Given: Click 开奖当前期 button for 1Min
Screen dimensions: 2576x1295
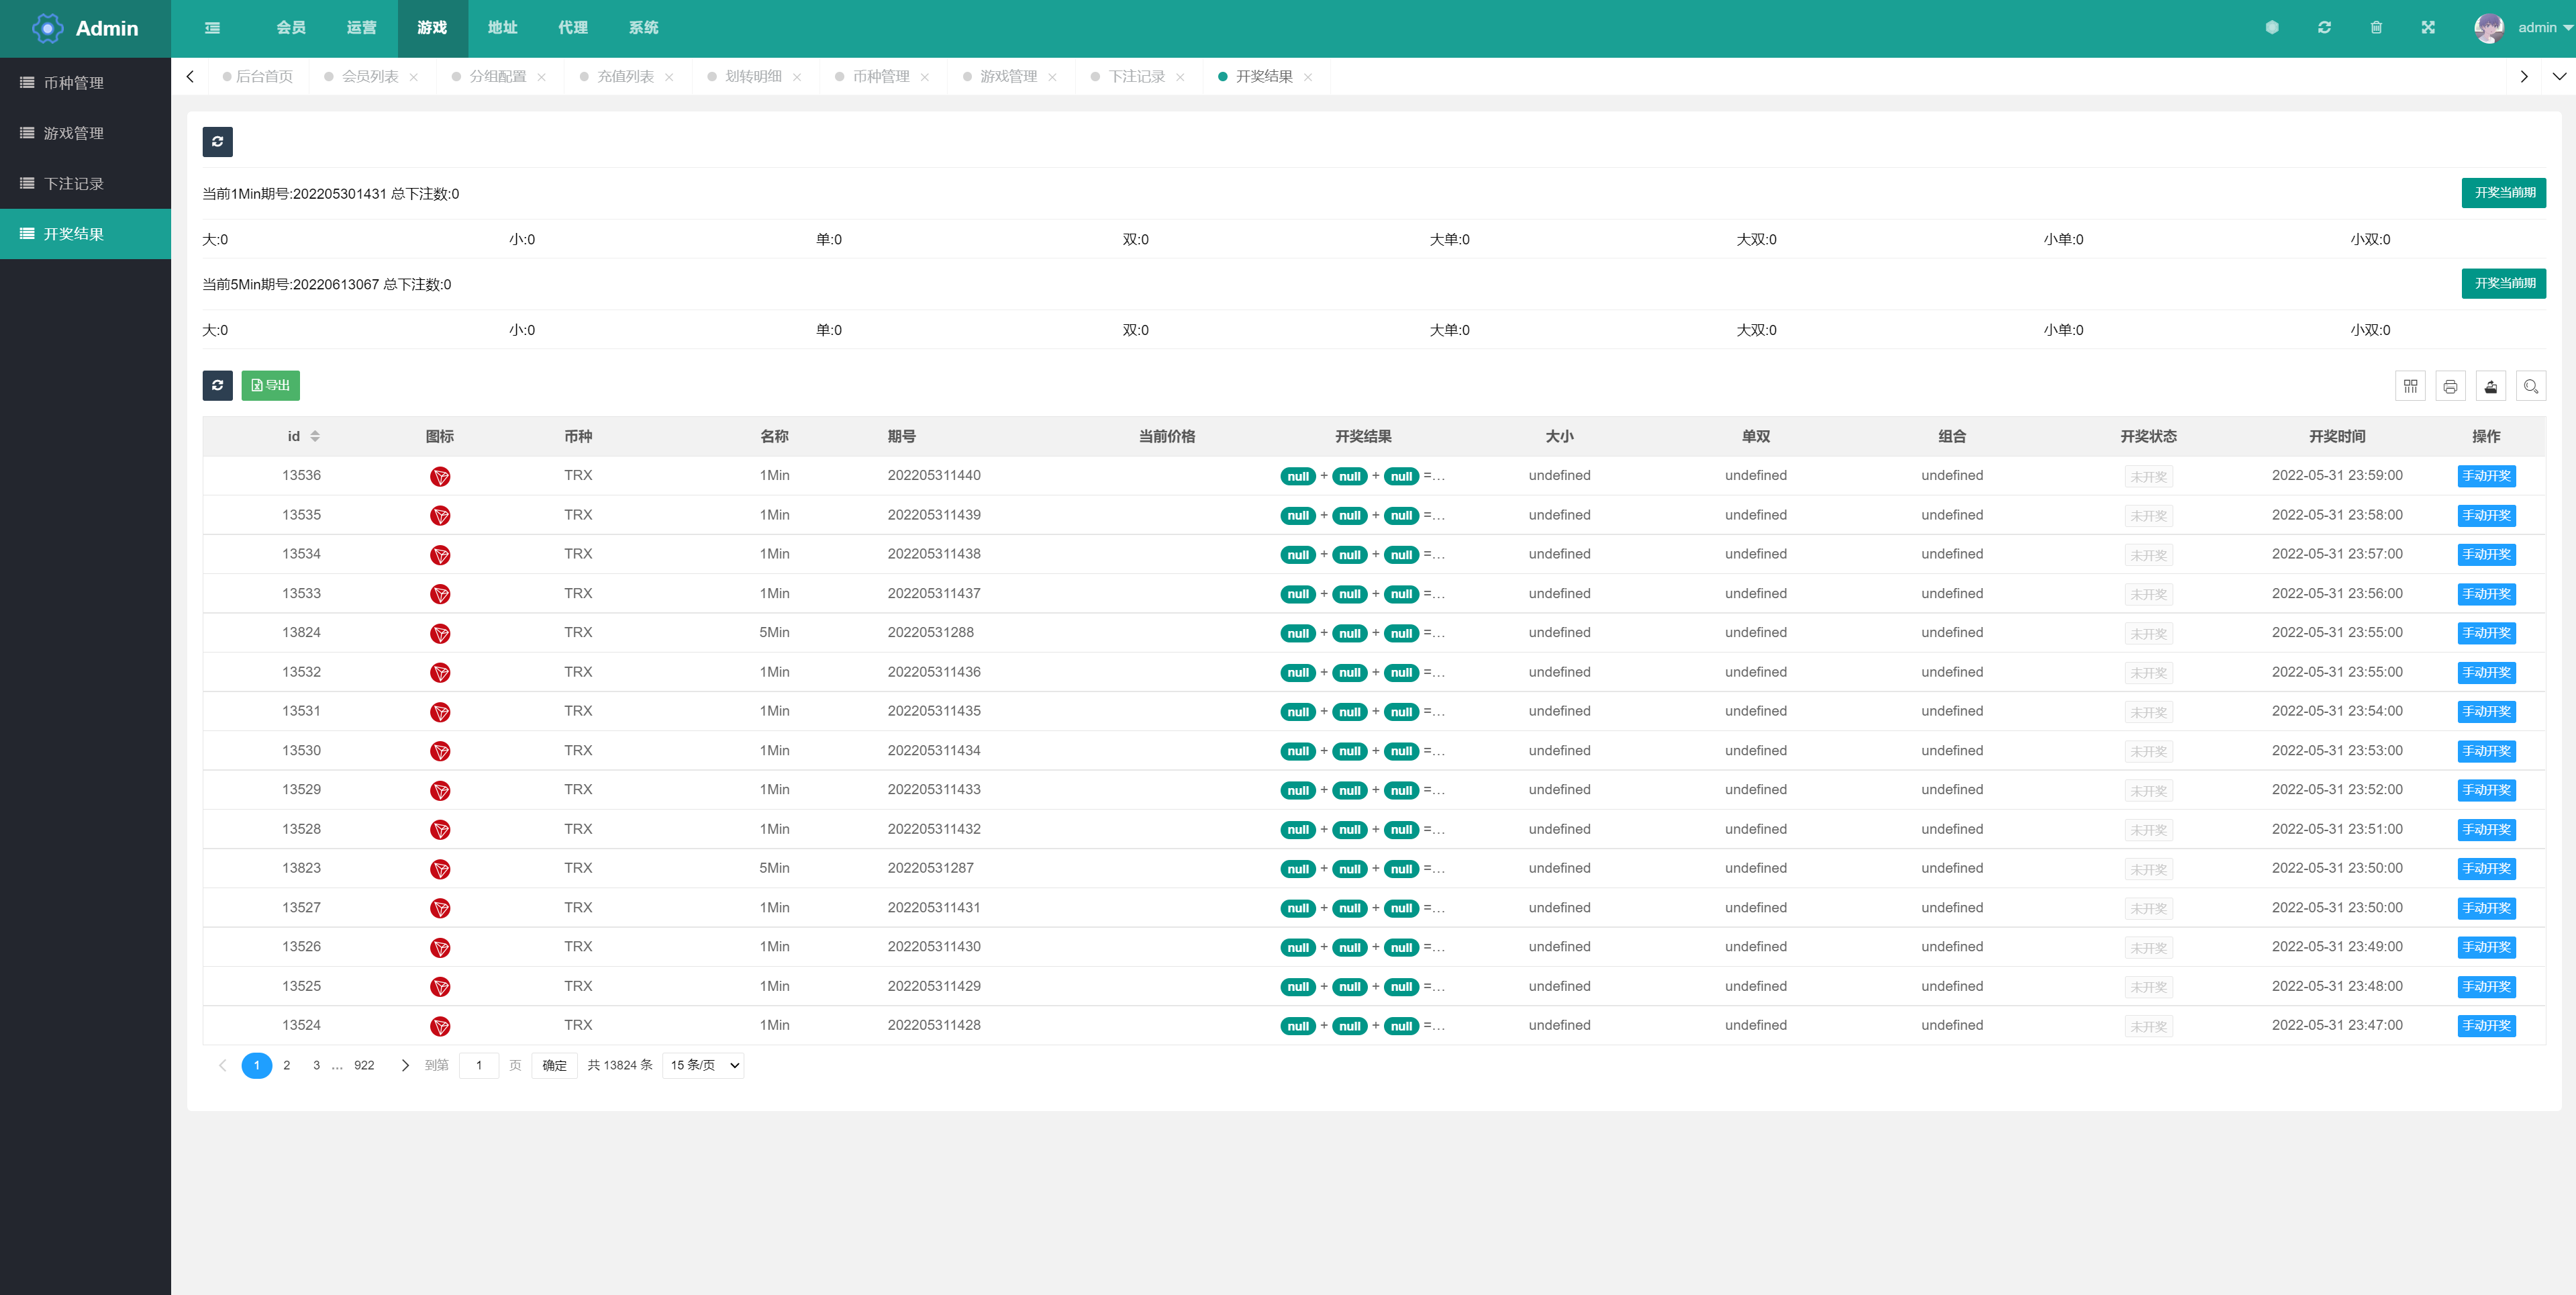Looking at the screenshot, I should (x=2505, y=193).
